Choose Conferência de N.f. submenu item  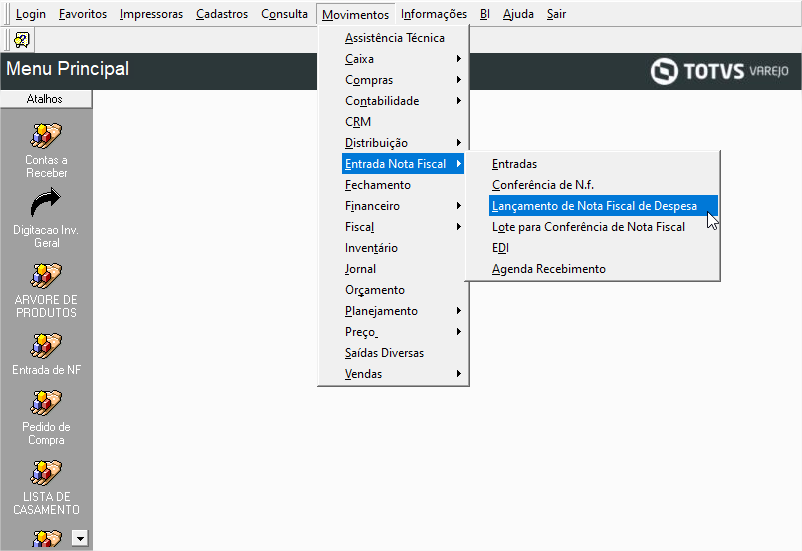tap(593, 185)
